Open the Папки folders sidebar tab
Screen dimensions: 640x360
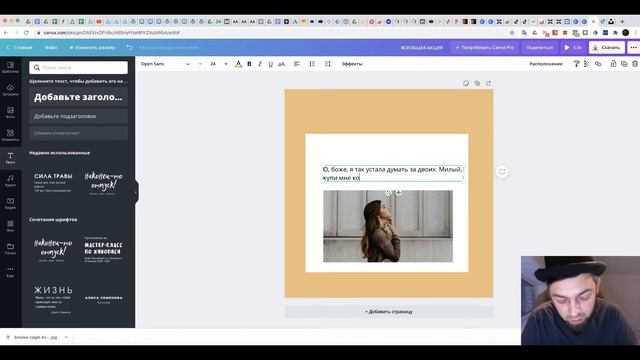[11, 249]
